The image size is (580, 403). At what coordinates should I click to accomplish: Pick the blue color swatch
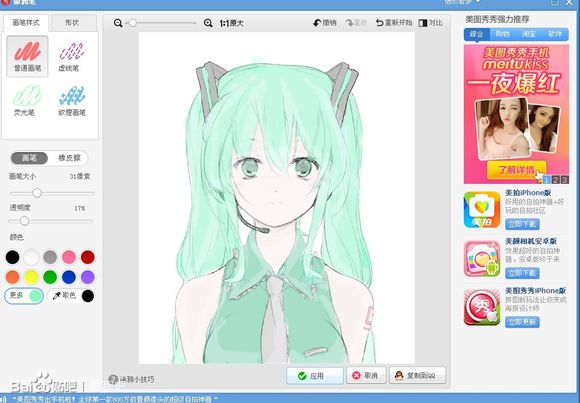click(69, 277)
